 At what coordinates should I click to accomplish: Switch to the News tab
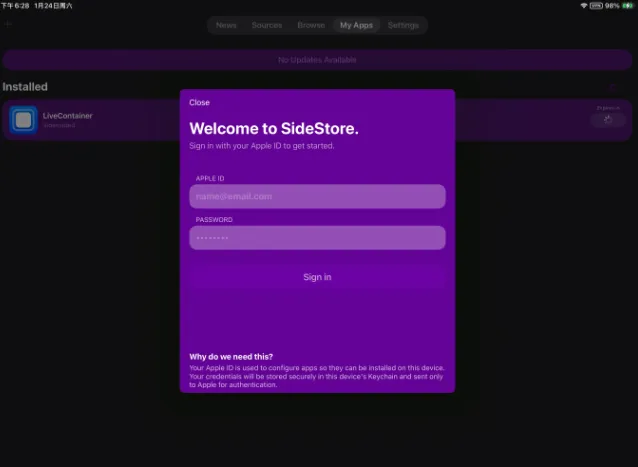226,25
